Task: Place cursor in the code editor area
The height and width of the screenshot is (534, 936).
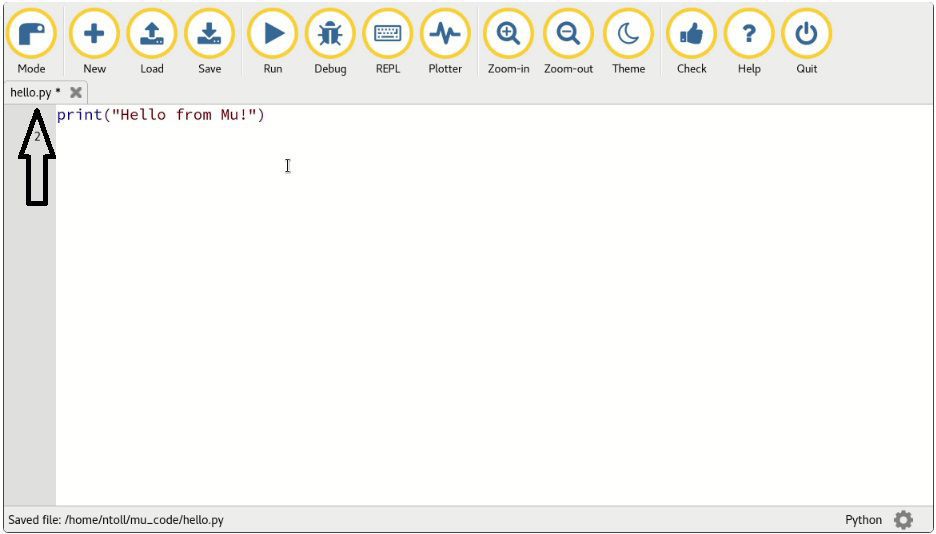Action: [494, 304]
